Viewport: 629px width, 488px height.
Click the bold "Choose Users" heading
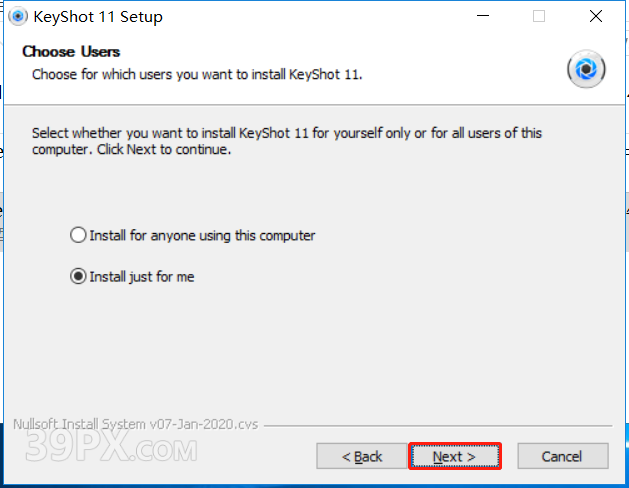(x=71, y=51)
